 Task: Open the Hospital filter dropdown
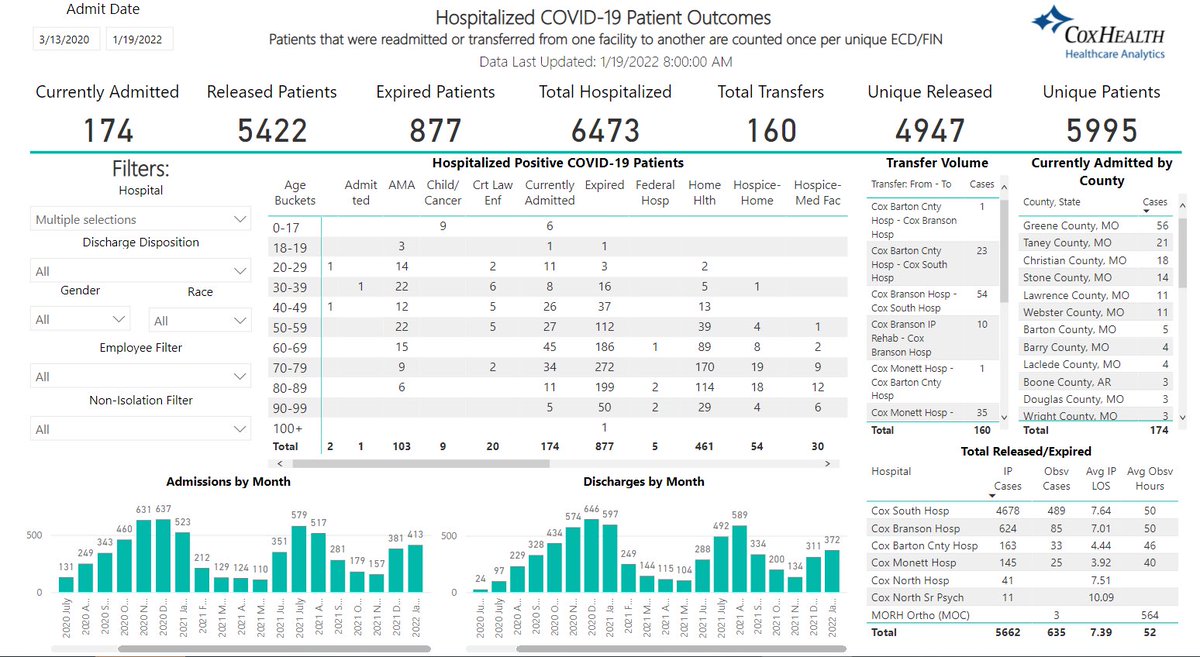tap(140, 219)
